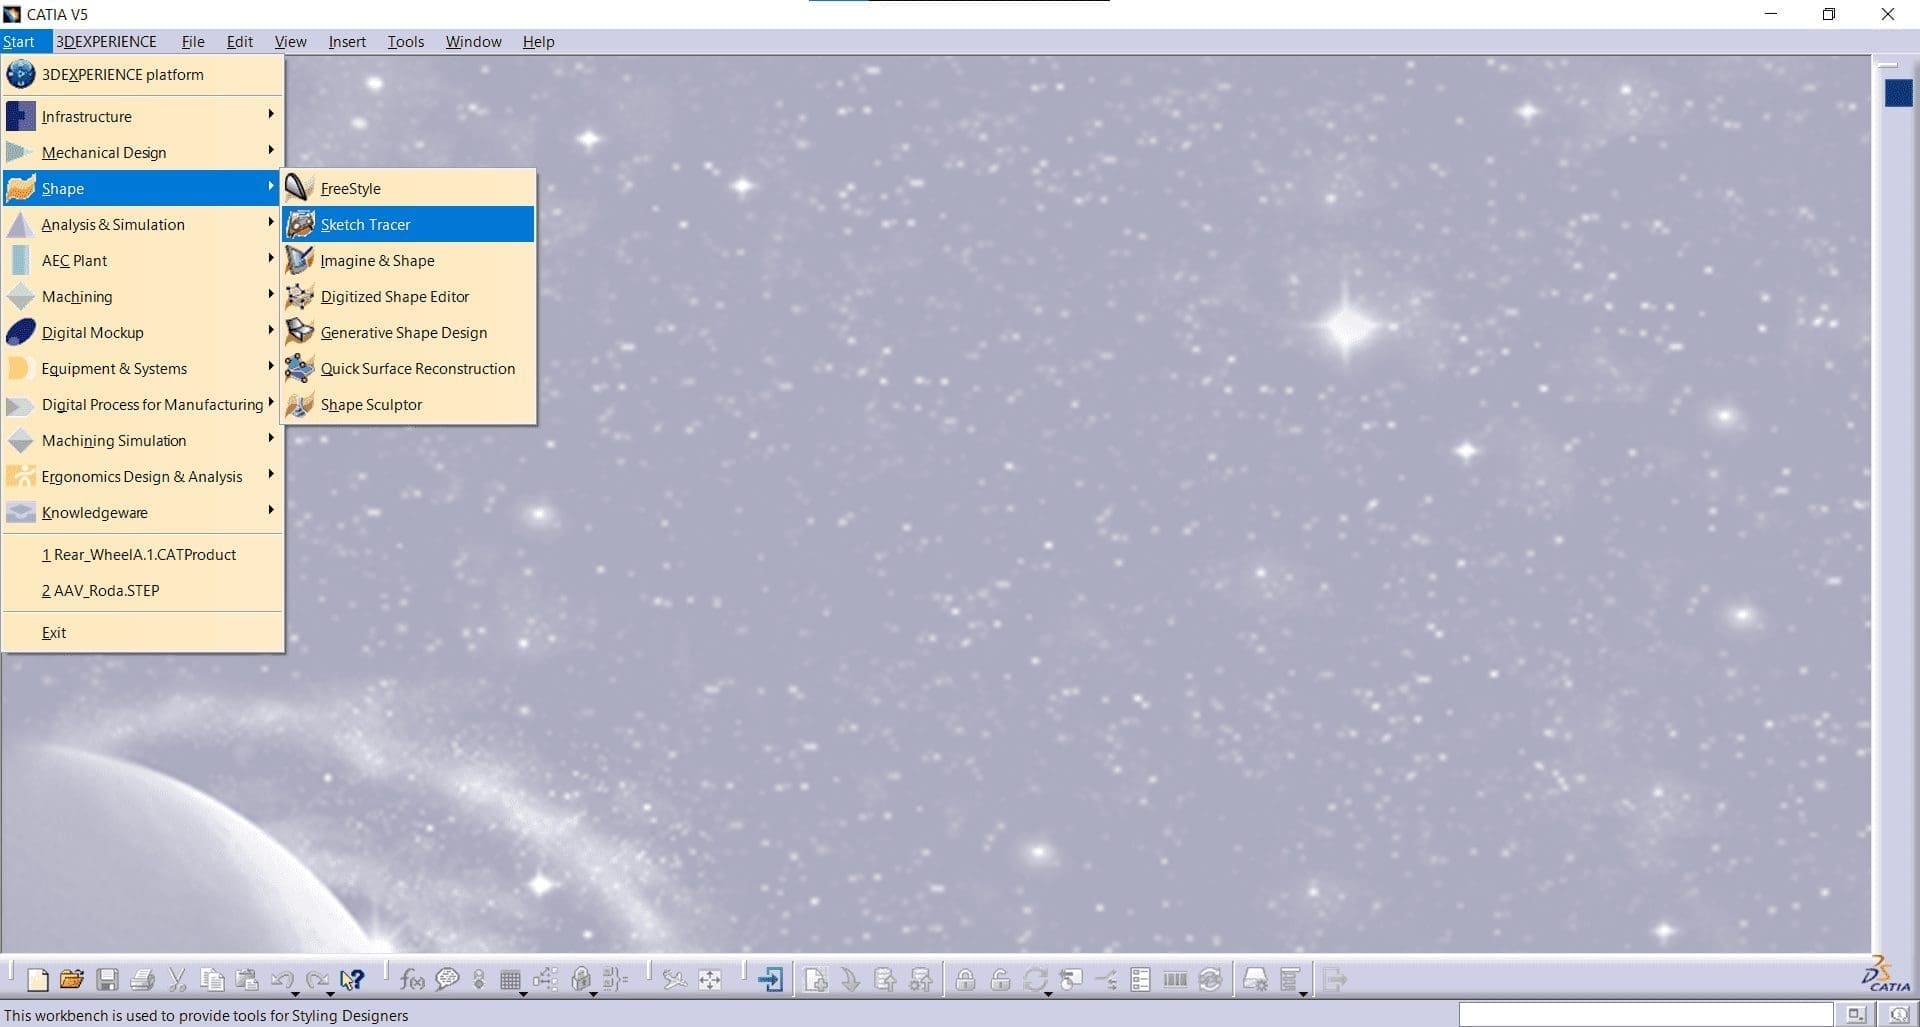The width and height of the screenshot is (1920, 1027).
Task: Click the padlock knowledge tool icon
Action: (x=581, y=980)
